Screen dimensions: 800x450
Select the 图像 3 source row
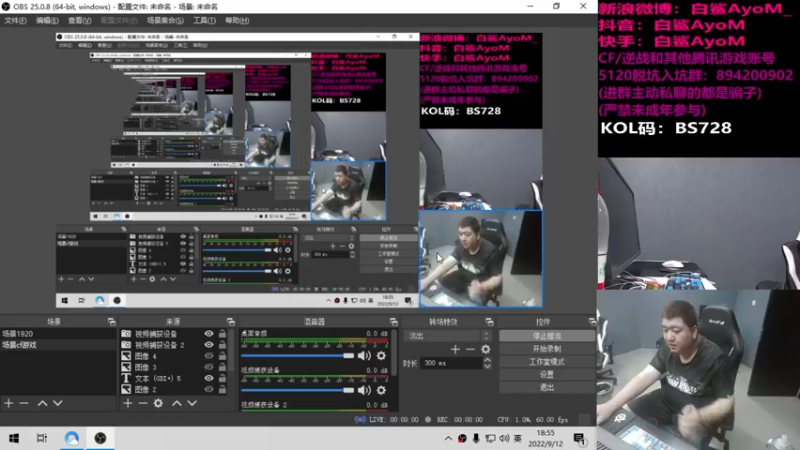click(174, 367)
